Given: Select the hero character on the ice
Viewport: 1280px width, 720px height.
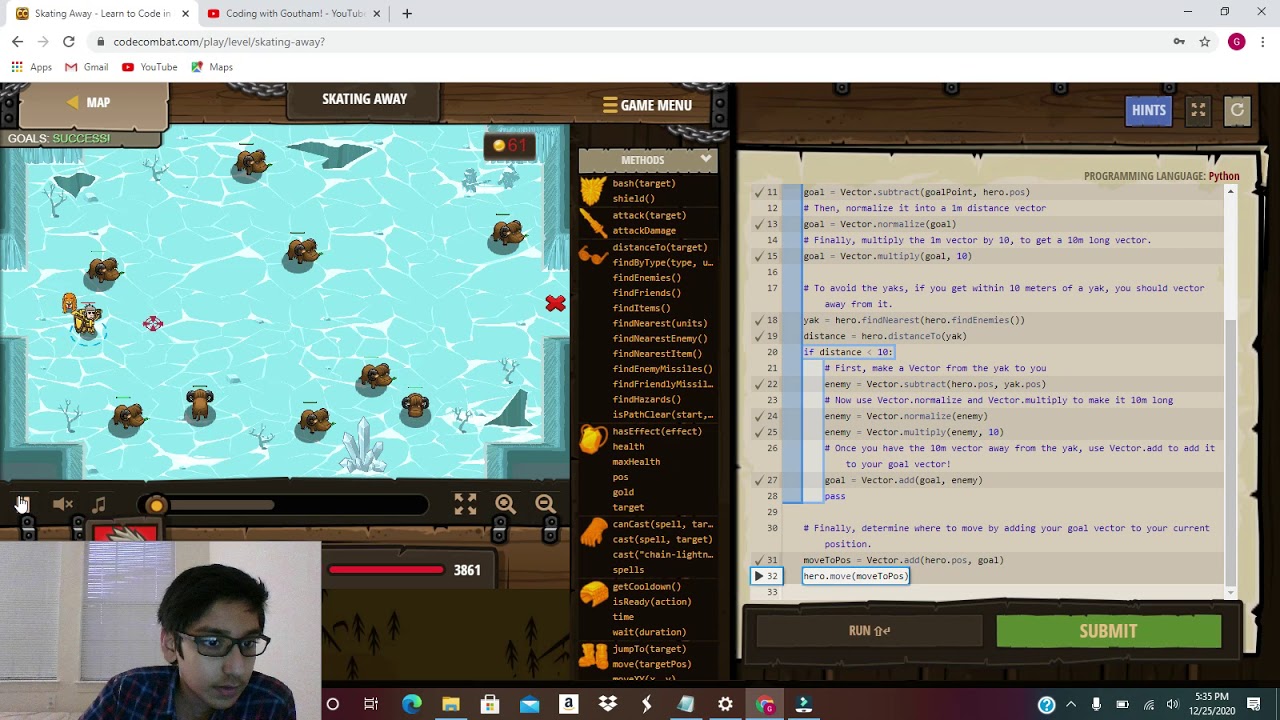Looking at the screenshot, I should tap(87, 320).
